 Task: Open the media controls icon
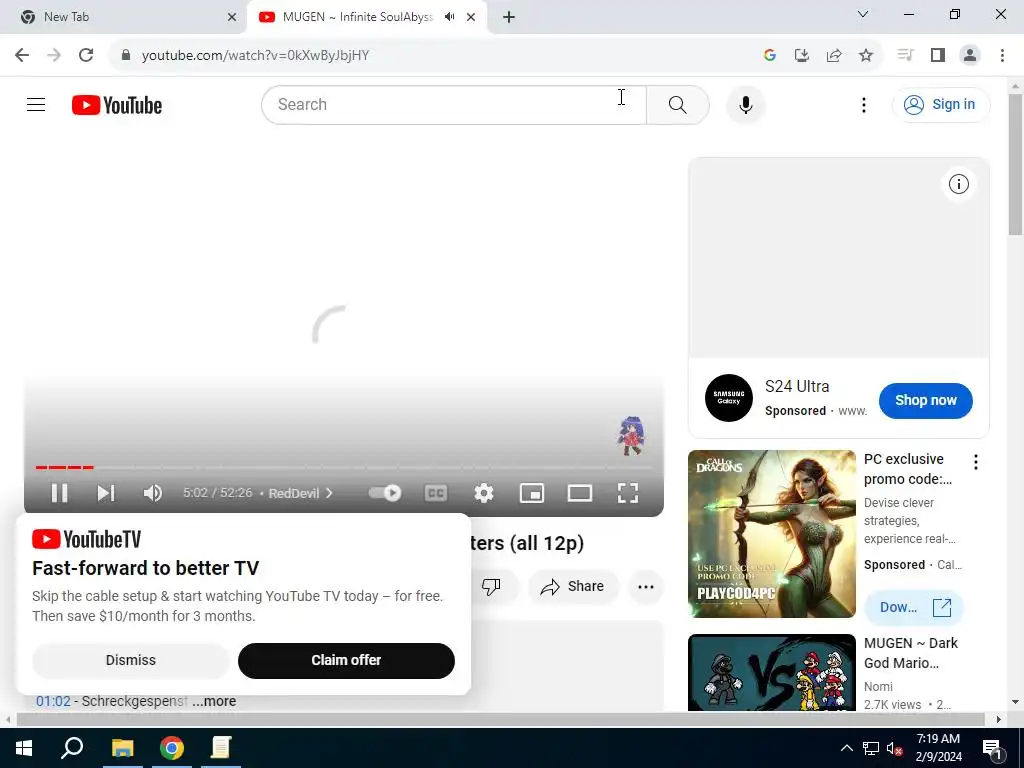905,55
